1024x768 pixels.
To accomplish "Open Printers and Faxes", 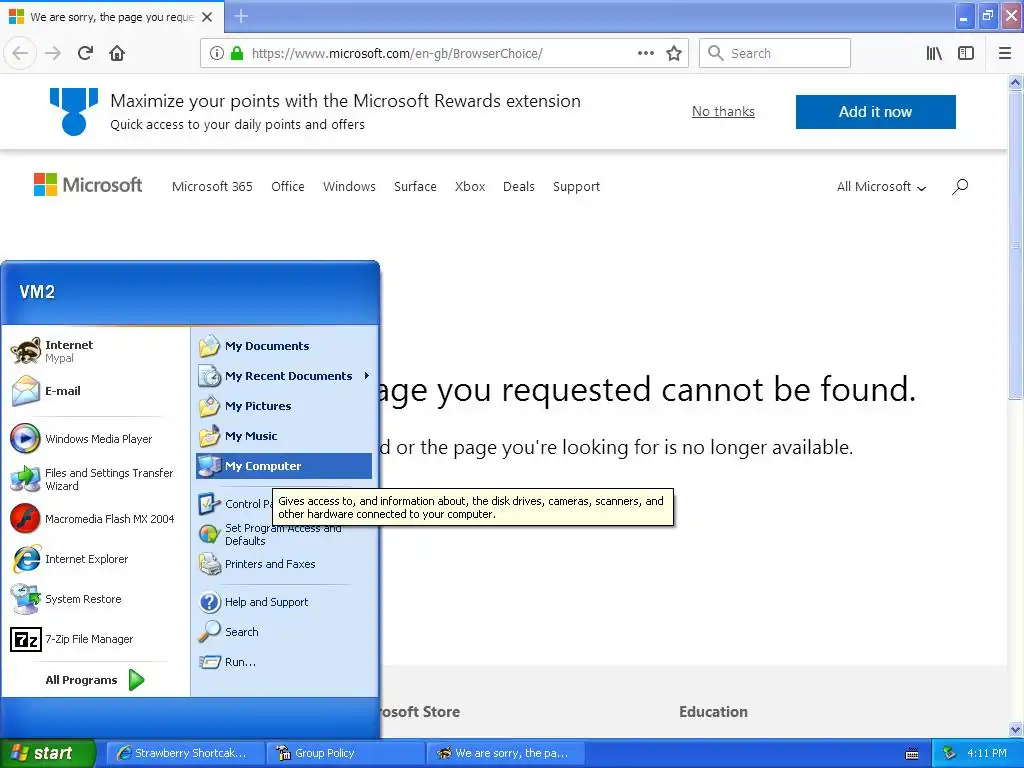I will pos(284,564).
